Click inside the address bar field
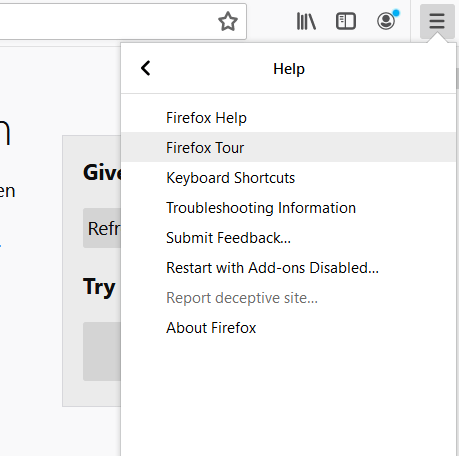 click(107, 21)
